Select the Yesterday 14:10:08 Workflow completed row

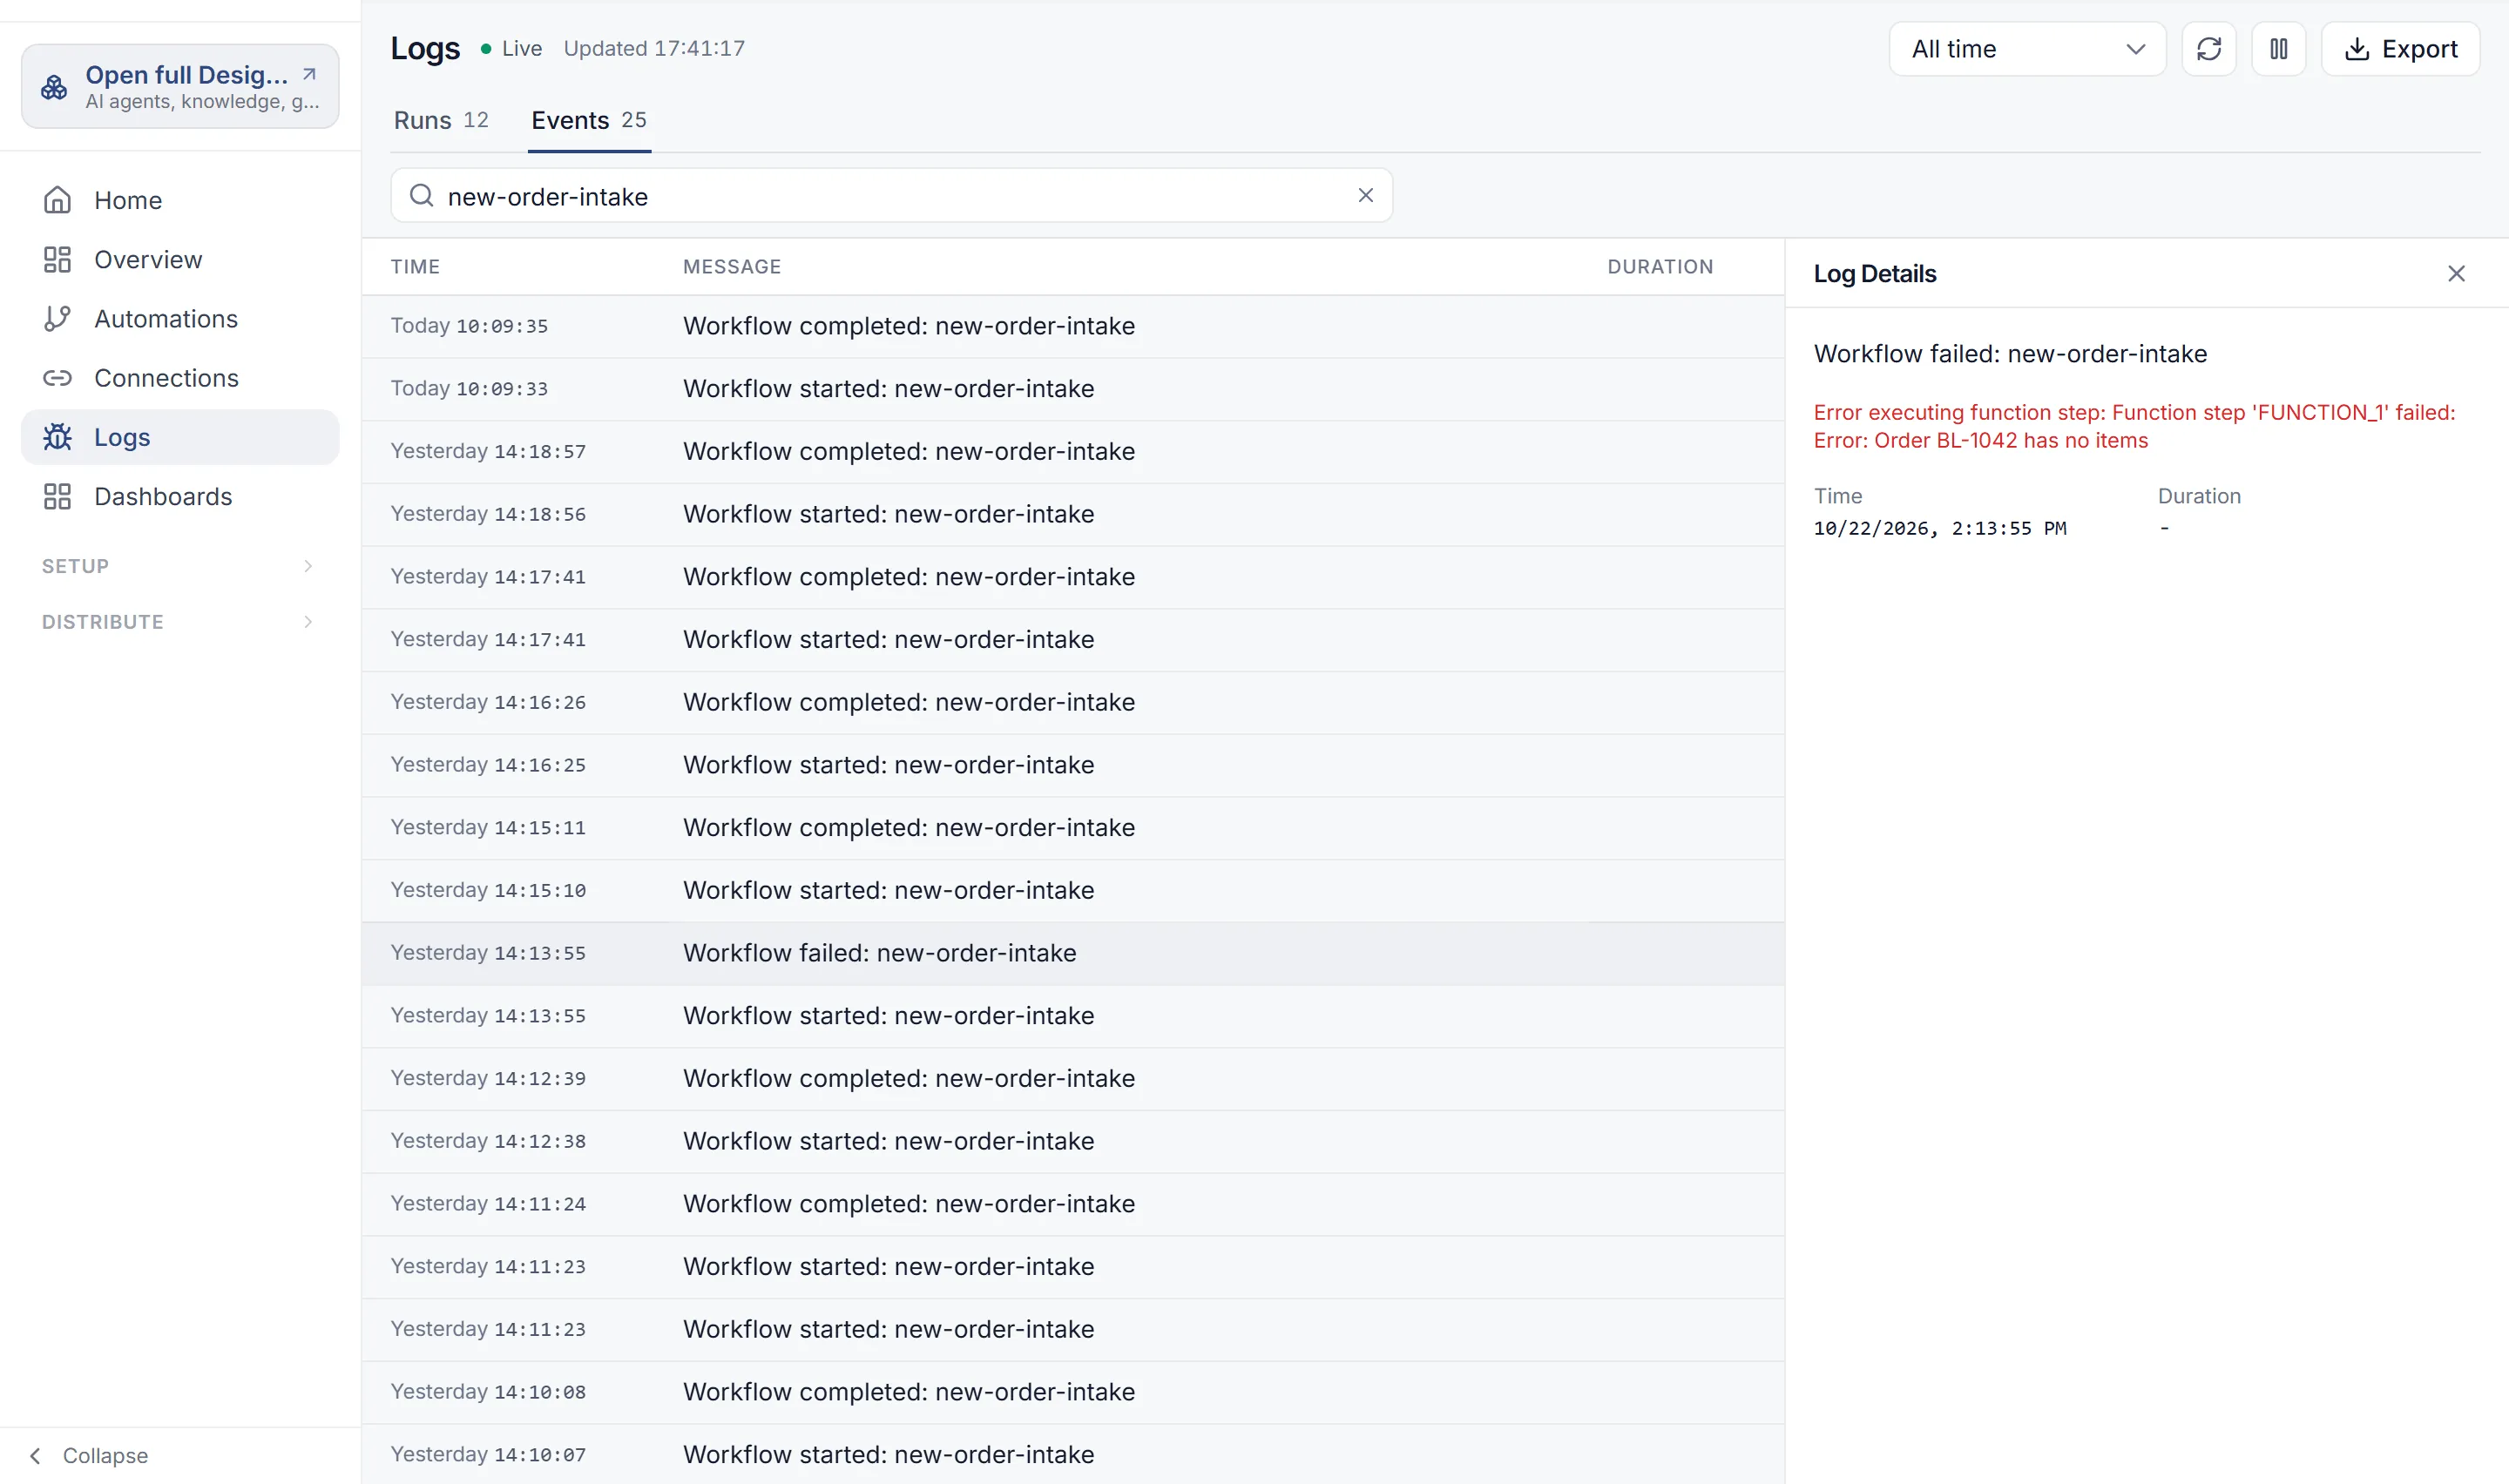1073,1392
